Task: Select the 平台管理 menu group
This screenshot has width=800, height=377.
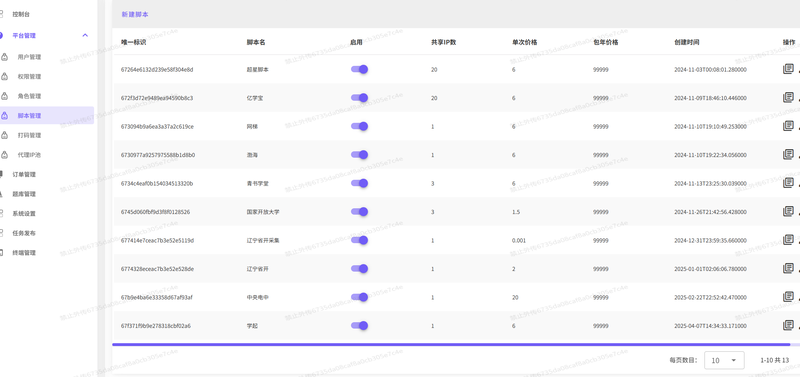Action: [x=24, y=36]
